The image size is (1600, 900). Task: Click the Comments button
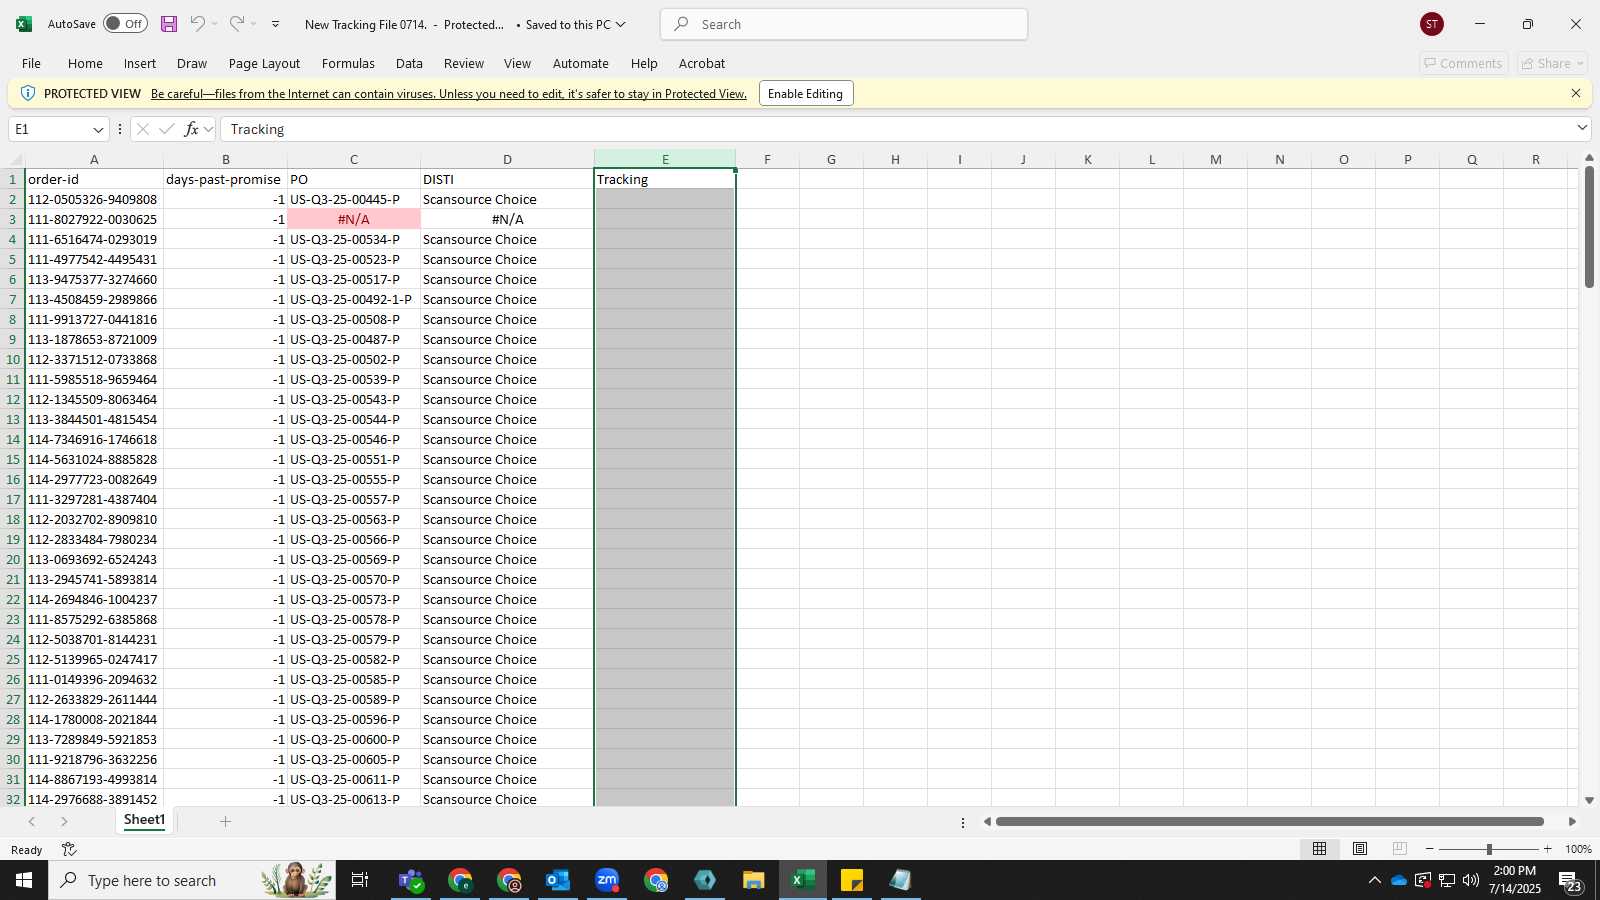coord(1463,63)
